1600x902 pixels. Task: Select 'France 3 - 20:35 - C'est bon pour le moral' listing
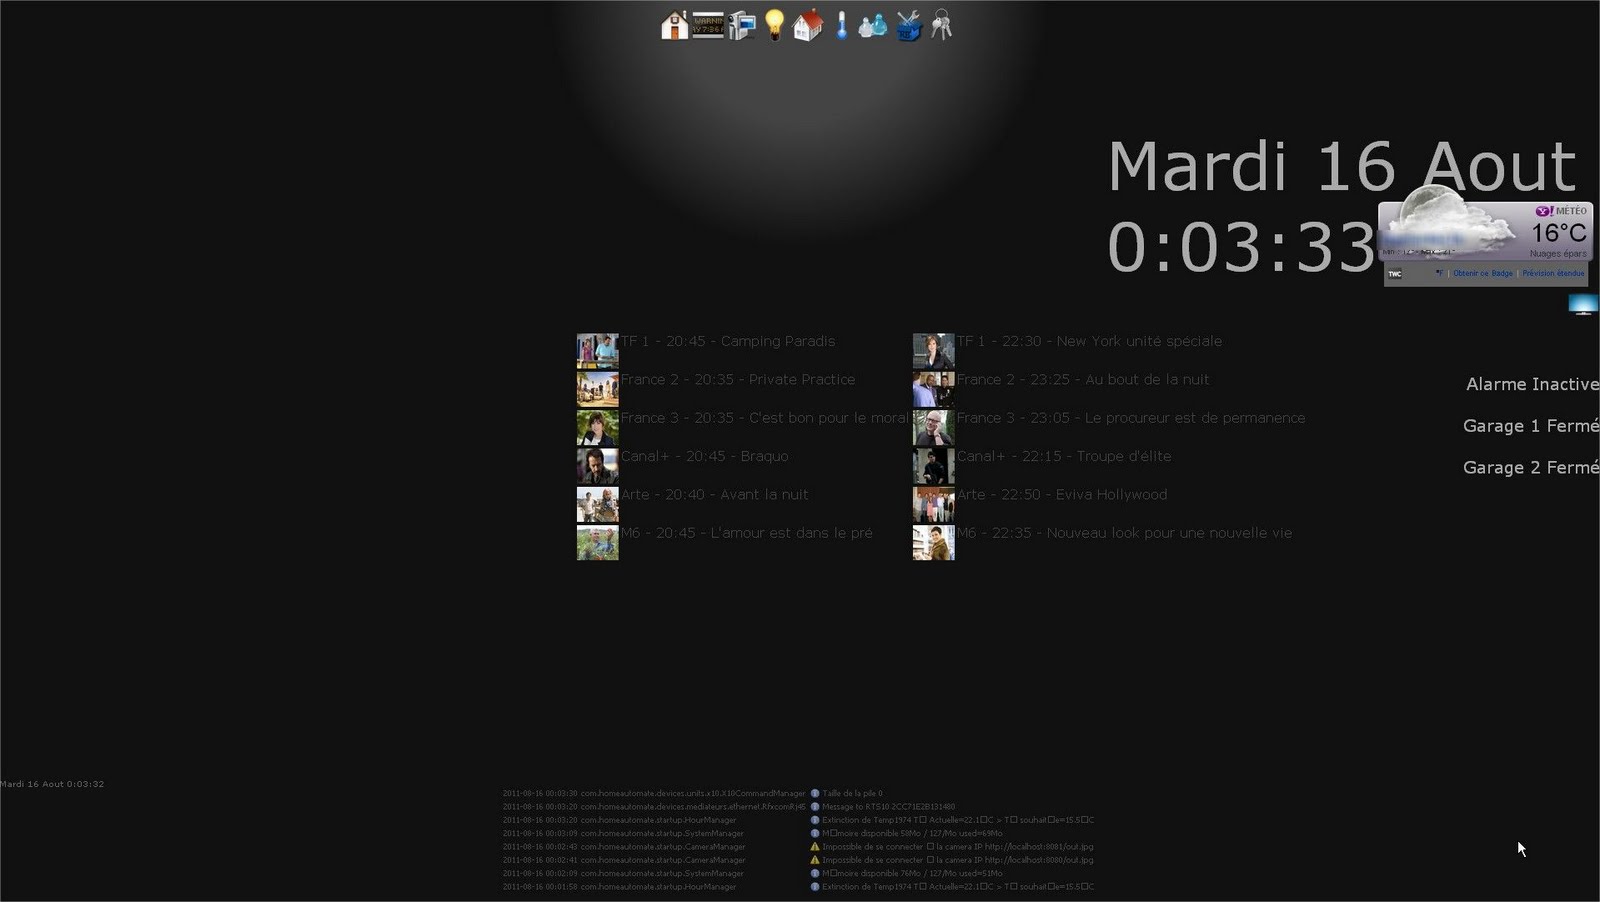[x=764, y=418]
